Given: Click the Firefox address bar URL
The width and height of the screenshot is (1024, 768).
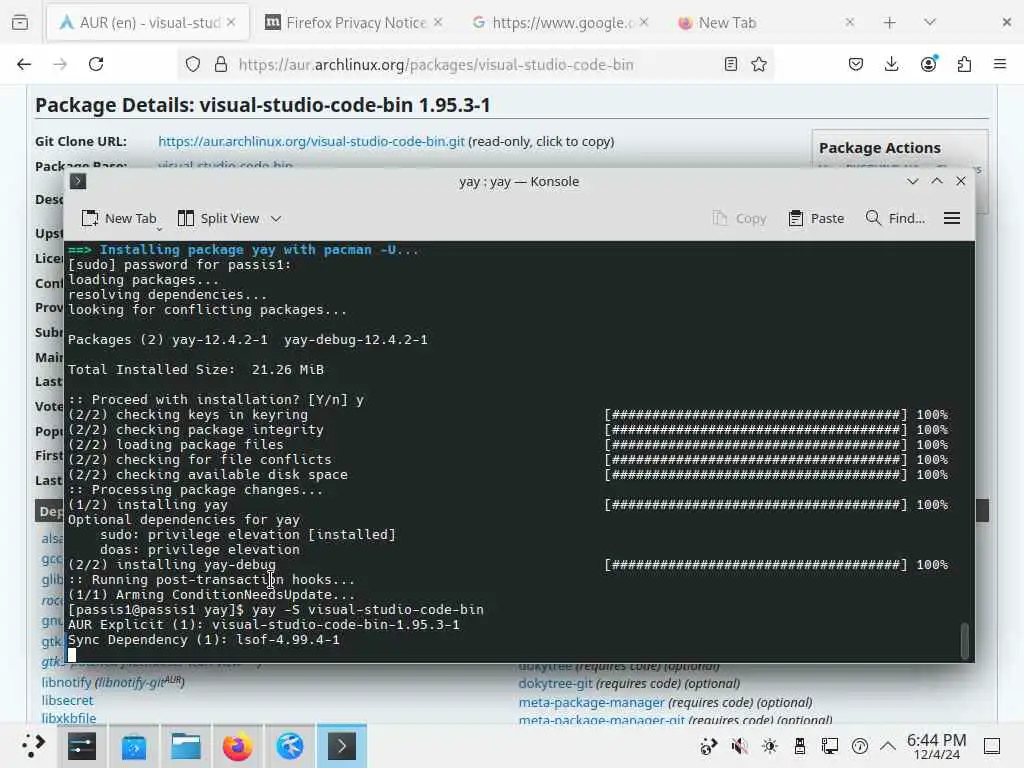Looking at the screenshot, I should (436, 65).
